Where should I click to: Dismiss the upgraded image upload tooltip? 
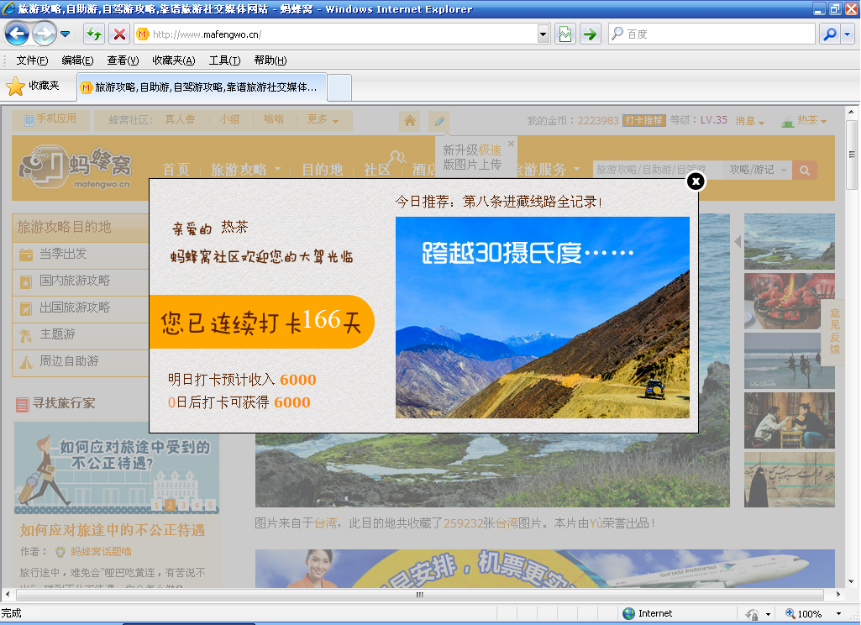pyautogui.click(x=511, y=143)
